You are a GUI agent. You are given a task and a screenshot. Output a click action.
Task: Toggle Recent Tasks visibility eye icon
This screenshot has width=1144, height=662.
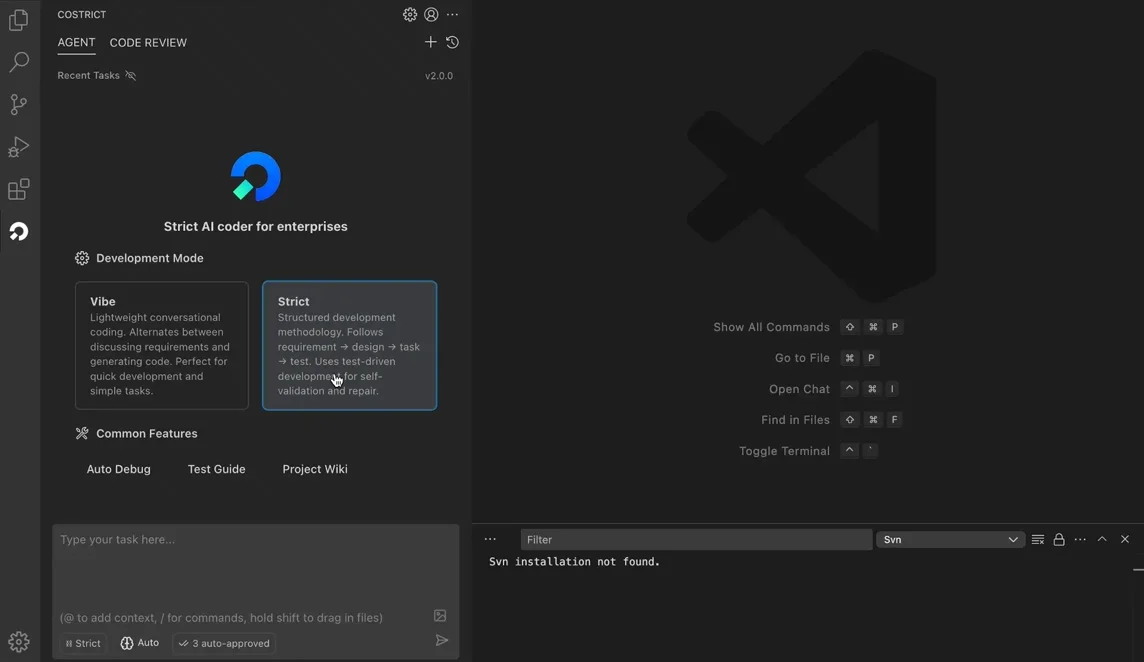(131, 75)
